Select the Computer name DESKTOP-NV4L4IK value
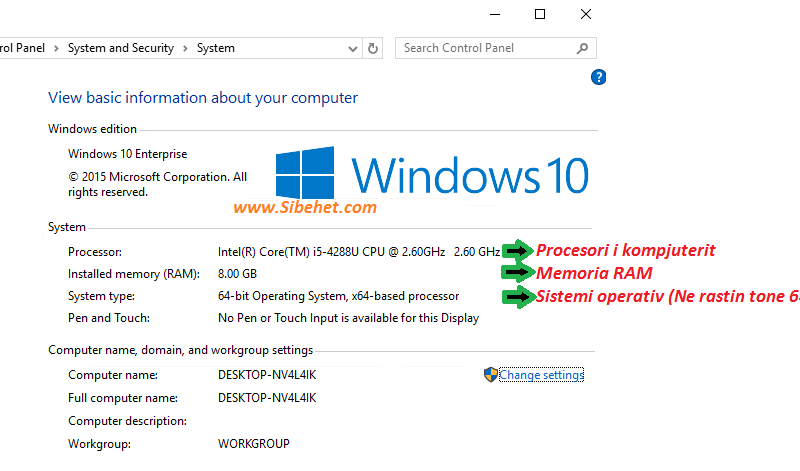 pyautogui.click(x=267, y=375)
